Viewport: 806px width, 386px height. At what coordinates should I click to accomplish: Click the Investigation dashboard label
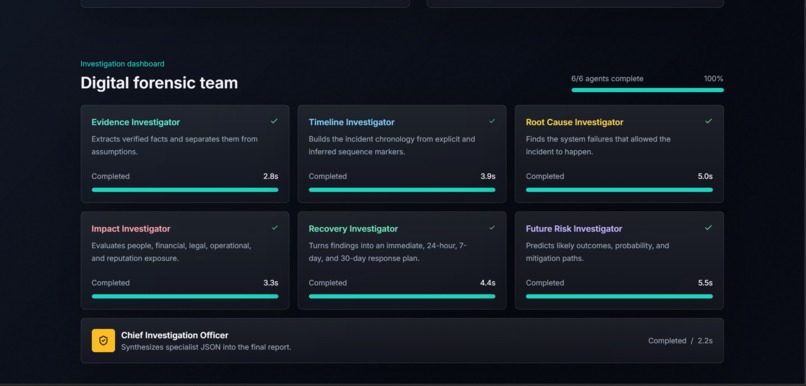122,64
